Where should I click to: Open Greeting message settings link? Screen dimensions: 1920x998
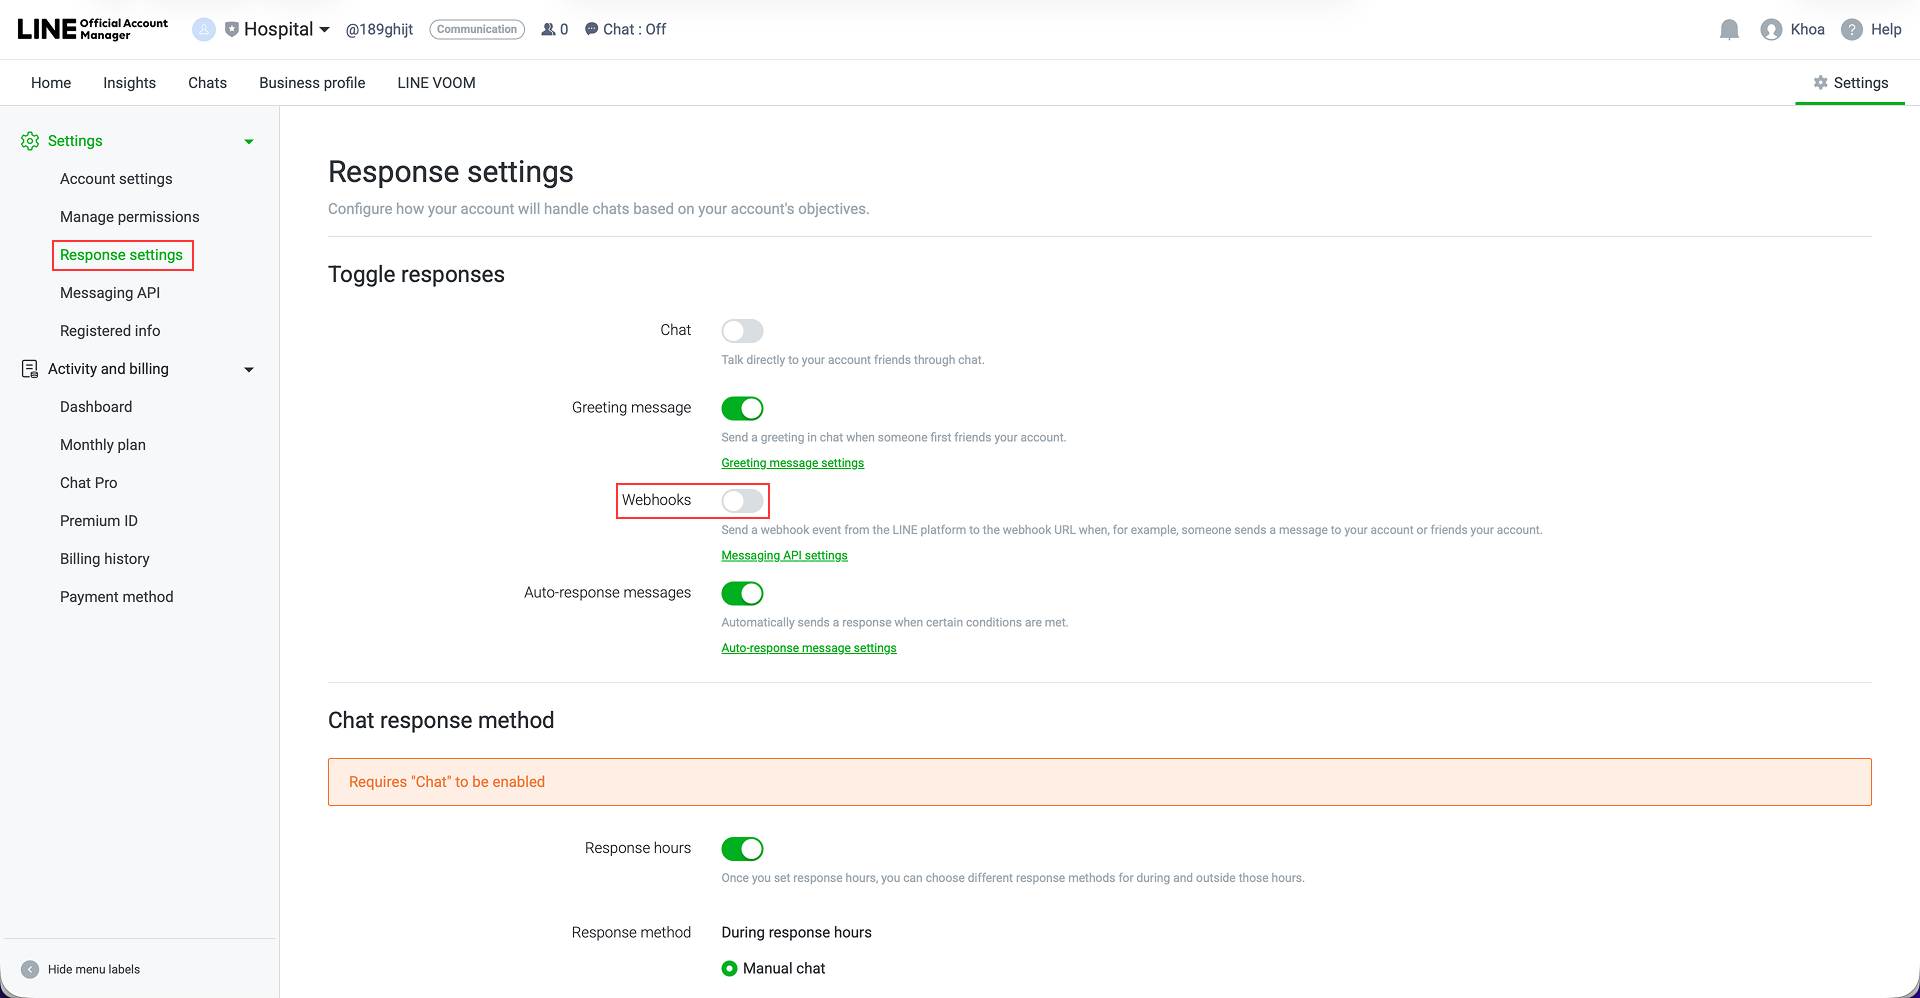click(x=792, y=462)
